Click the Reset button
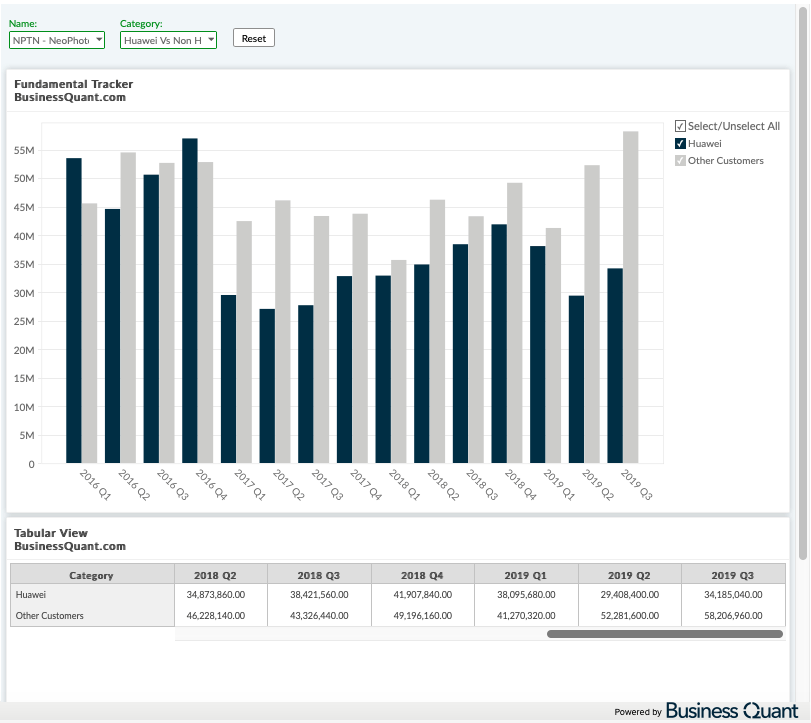Screen dimensions: 811x723 click(253, 38)
